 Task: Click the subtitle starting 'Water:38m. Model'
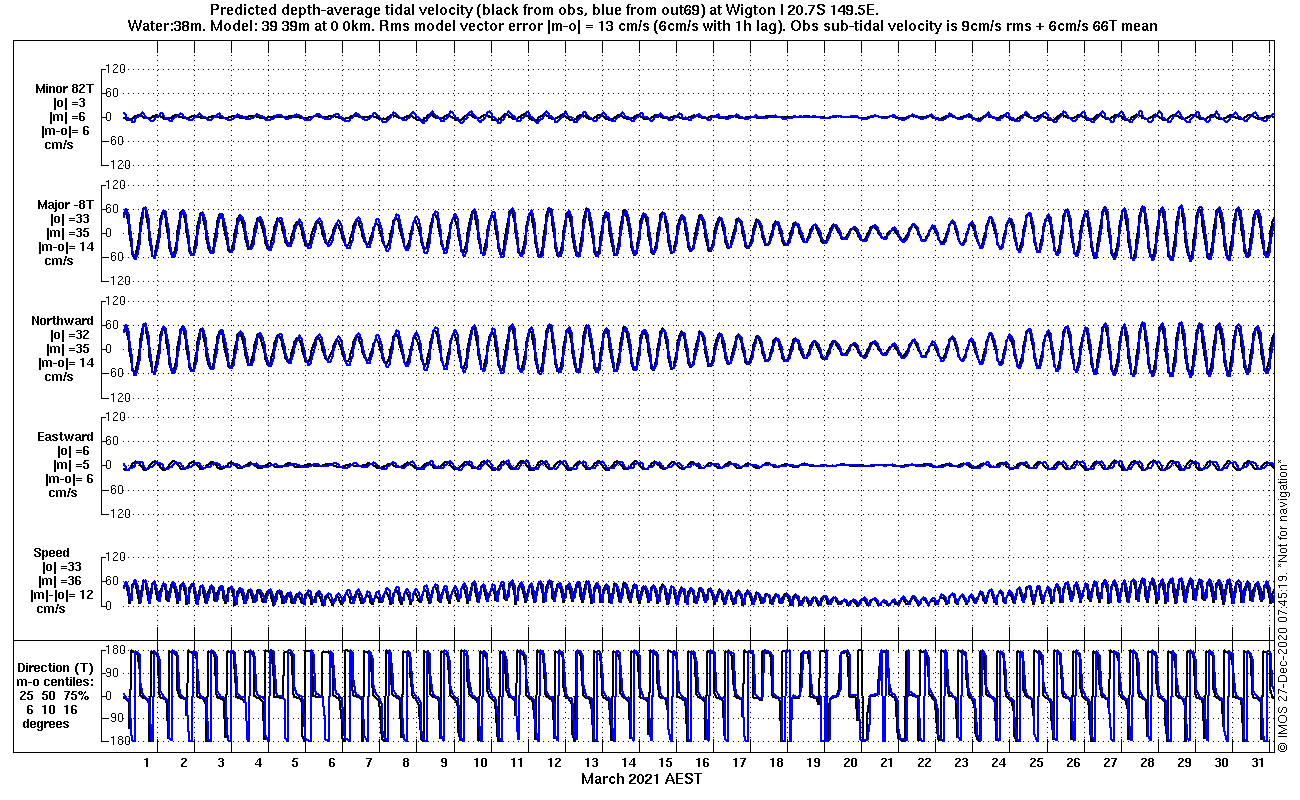coord(643,26)
